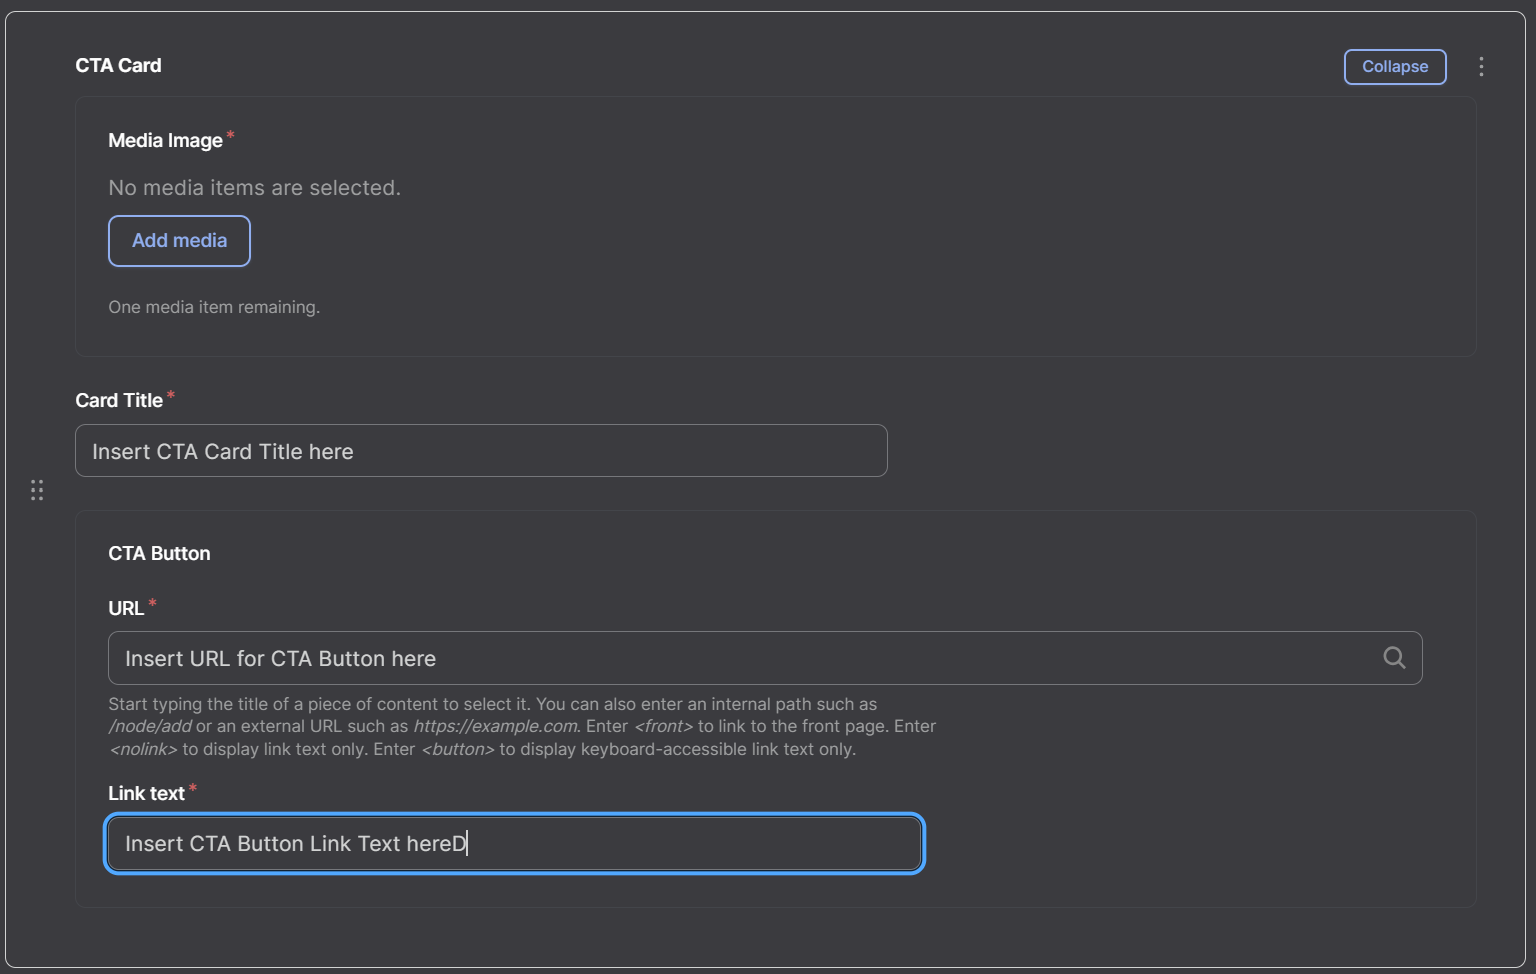1536x974 pixels.
Task: Click the URL field label
Action: [x=126, y=608]
